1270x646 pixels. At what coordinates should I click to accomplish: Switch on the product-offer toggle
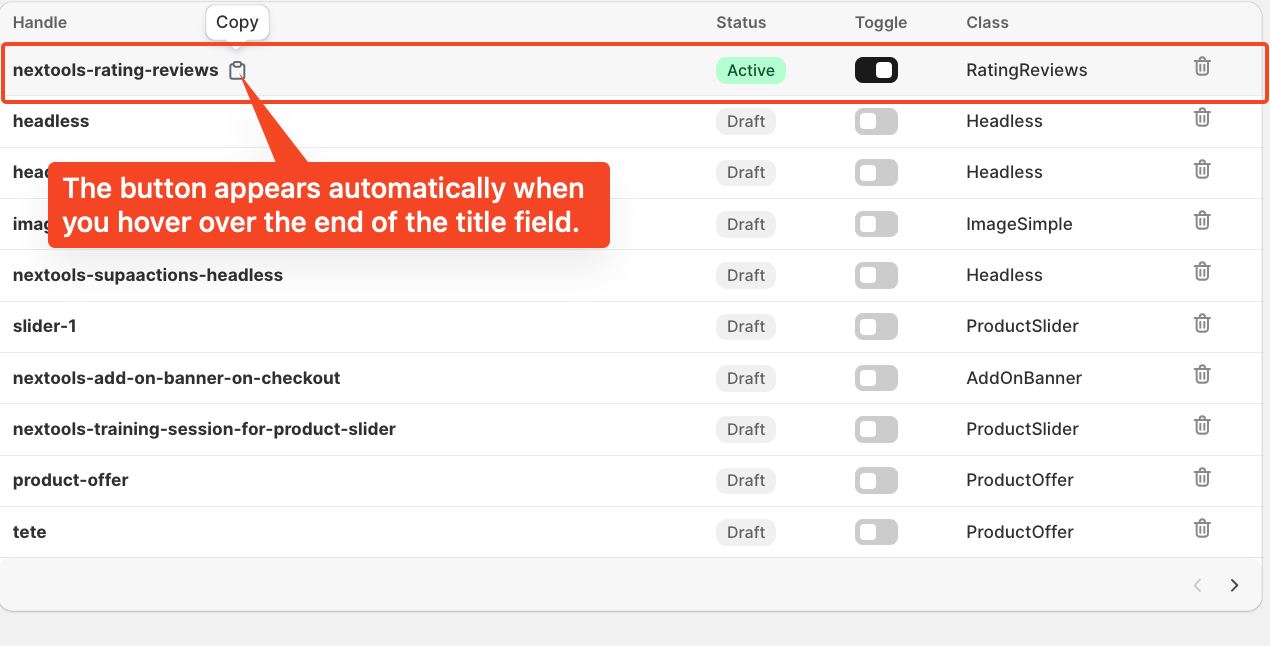[x=876, y=480]
